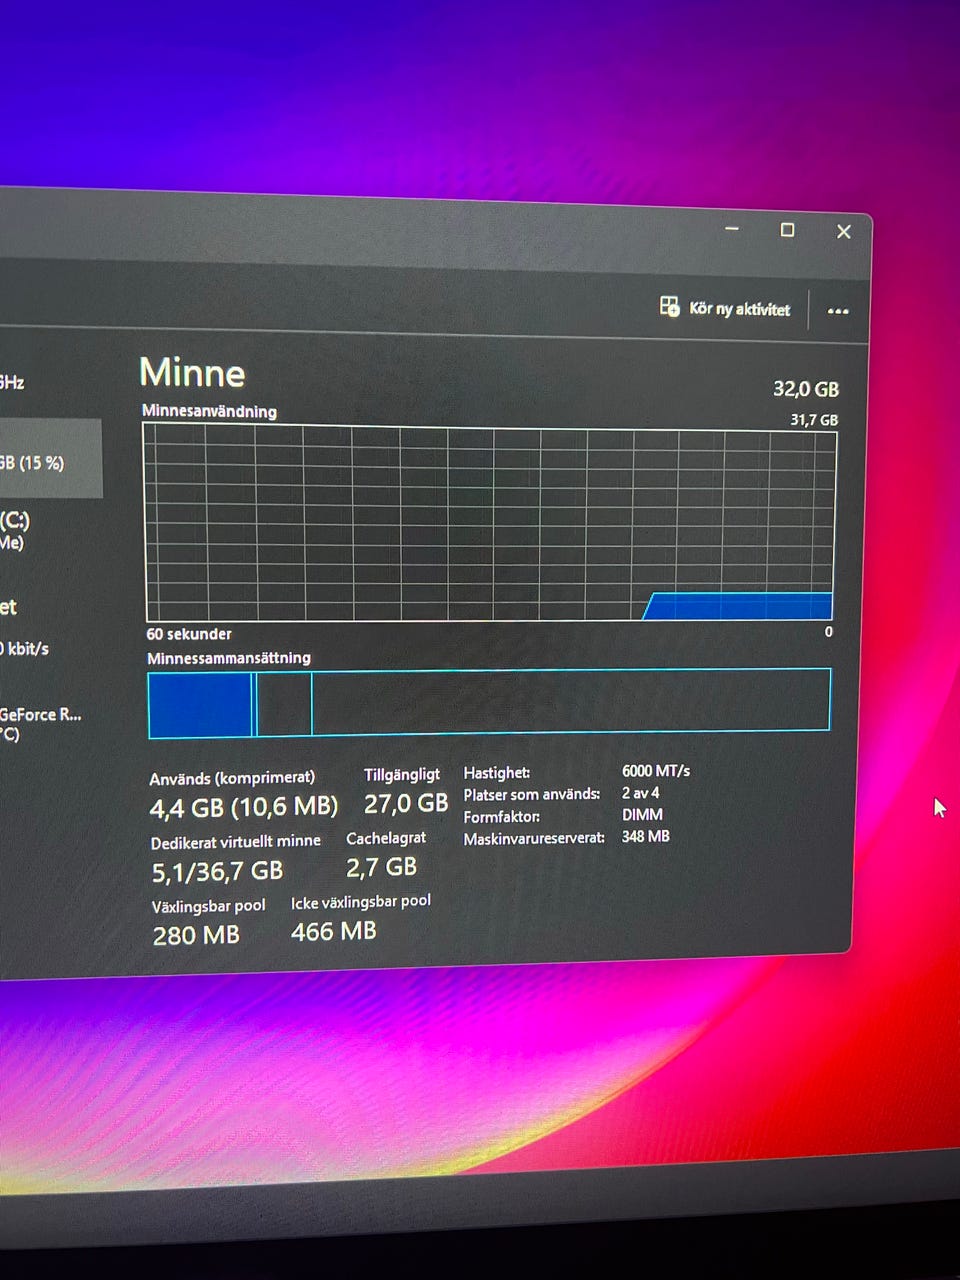The image size is (960, 1280).
Task: Click the 'Kör ny aktivitet' button
Action: (725, 308)
